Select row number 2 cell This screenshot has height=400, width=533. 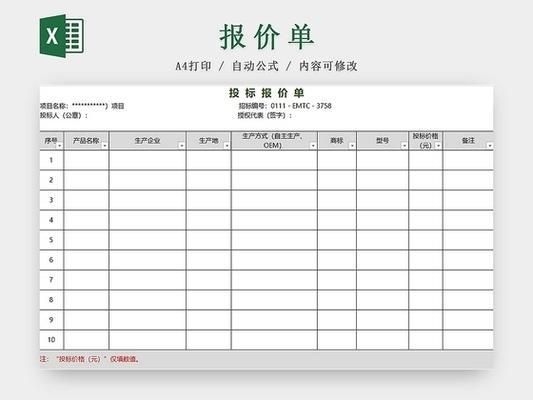click(x=51, y=180)
